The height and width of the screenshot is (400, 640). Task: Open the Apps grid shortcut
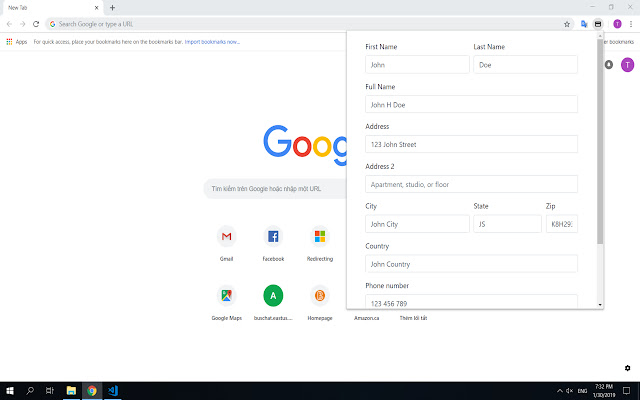point(17,42)
